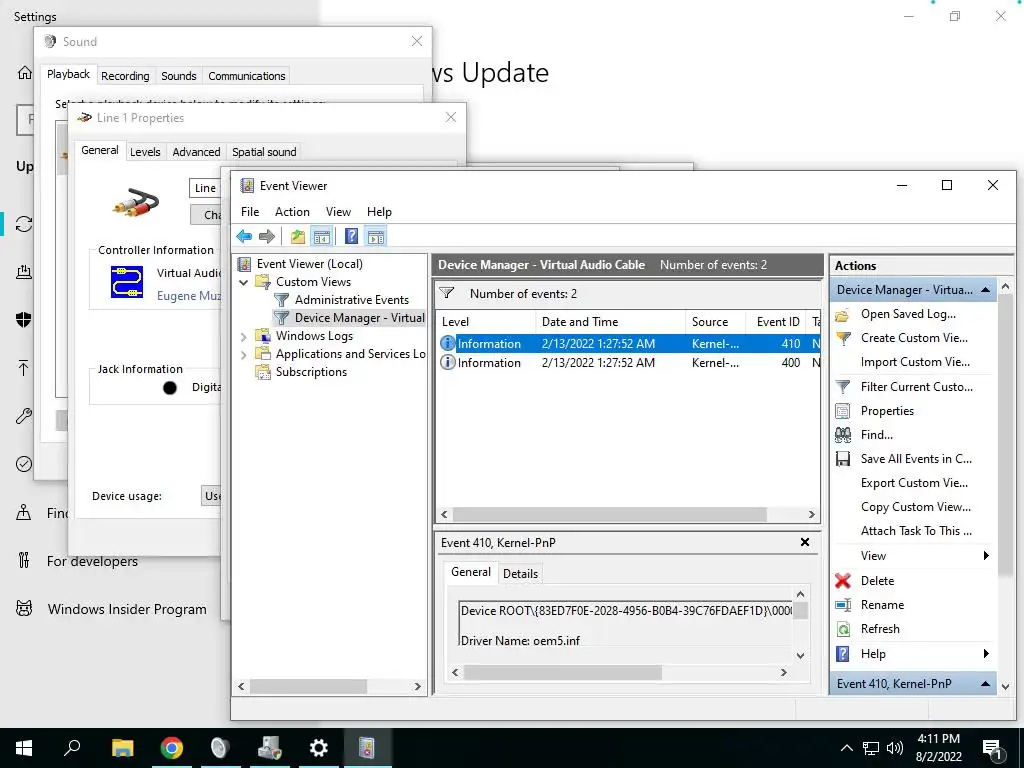This screenshot has width=1024, height=768.
Task: Click Import Custom View action
Action: pyautogui.click(x=914, y=362)
